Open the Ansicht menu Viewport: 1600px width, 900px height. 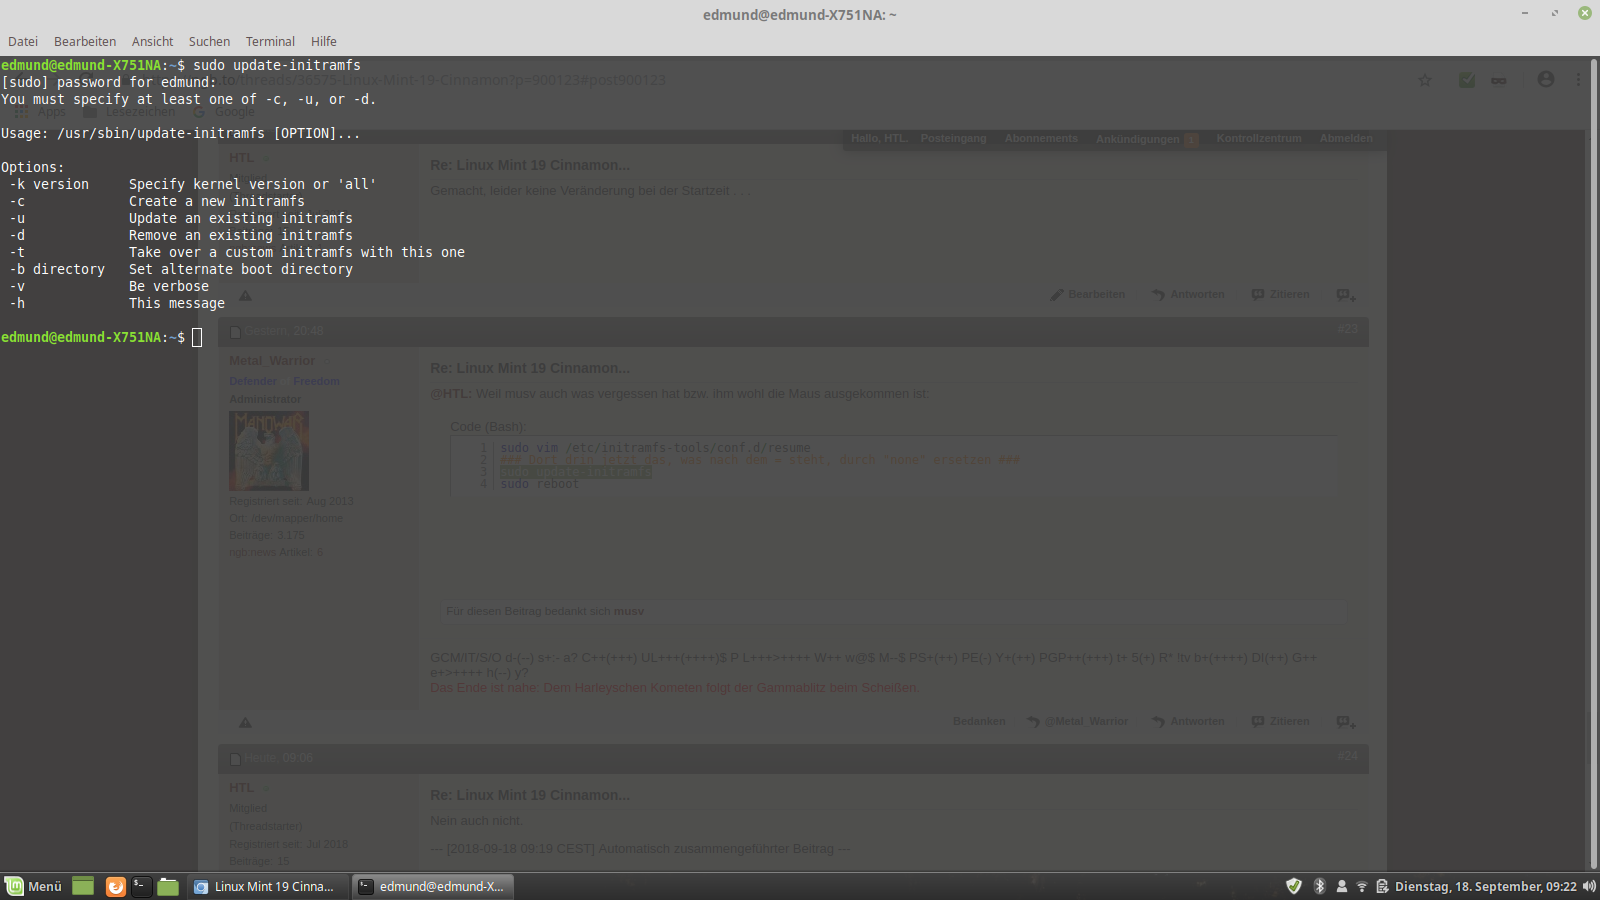(152, 42)
